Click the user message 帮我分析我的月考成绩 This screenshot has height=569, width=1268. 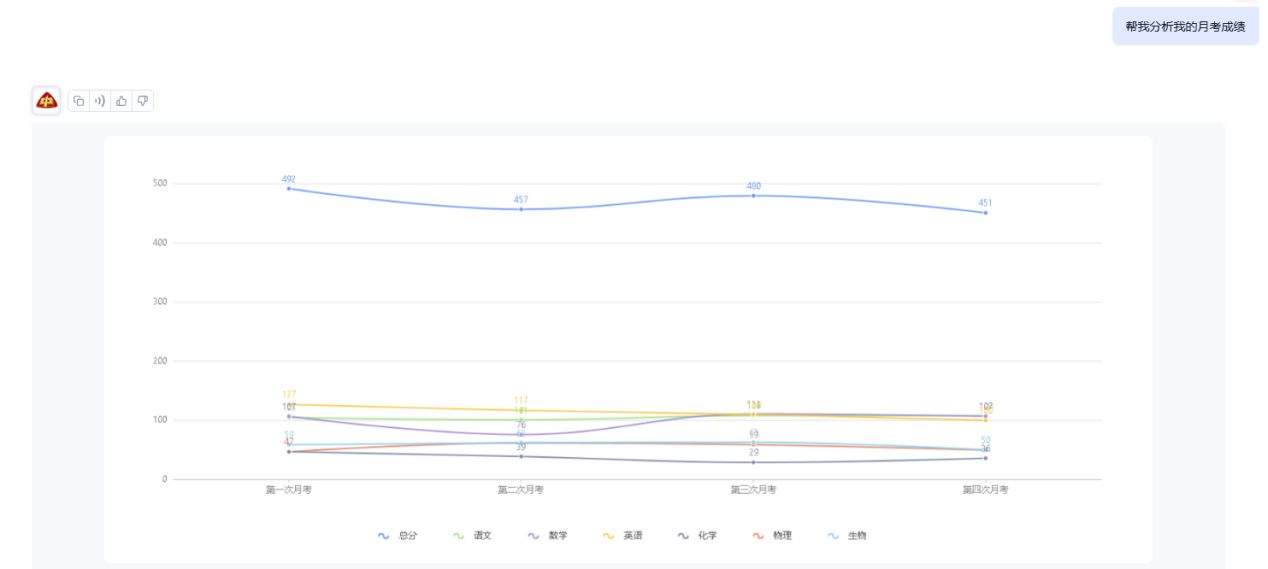pos(1185,26)
